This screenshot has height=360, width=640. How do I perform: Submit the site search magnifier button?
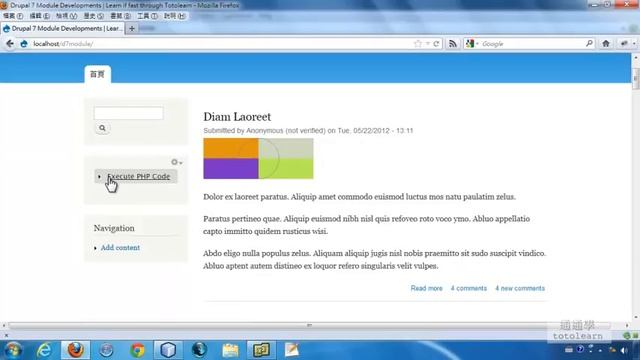pos(102,128)
